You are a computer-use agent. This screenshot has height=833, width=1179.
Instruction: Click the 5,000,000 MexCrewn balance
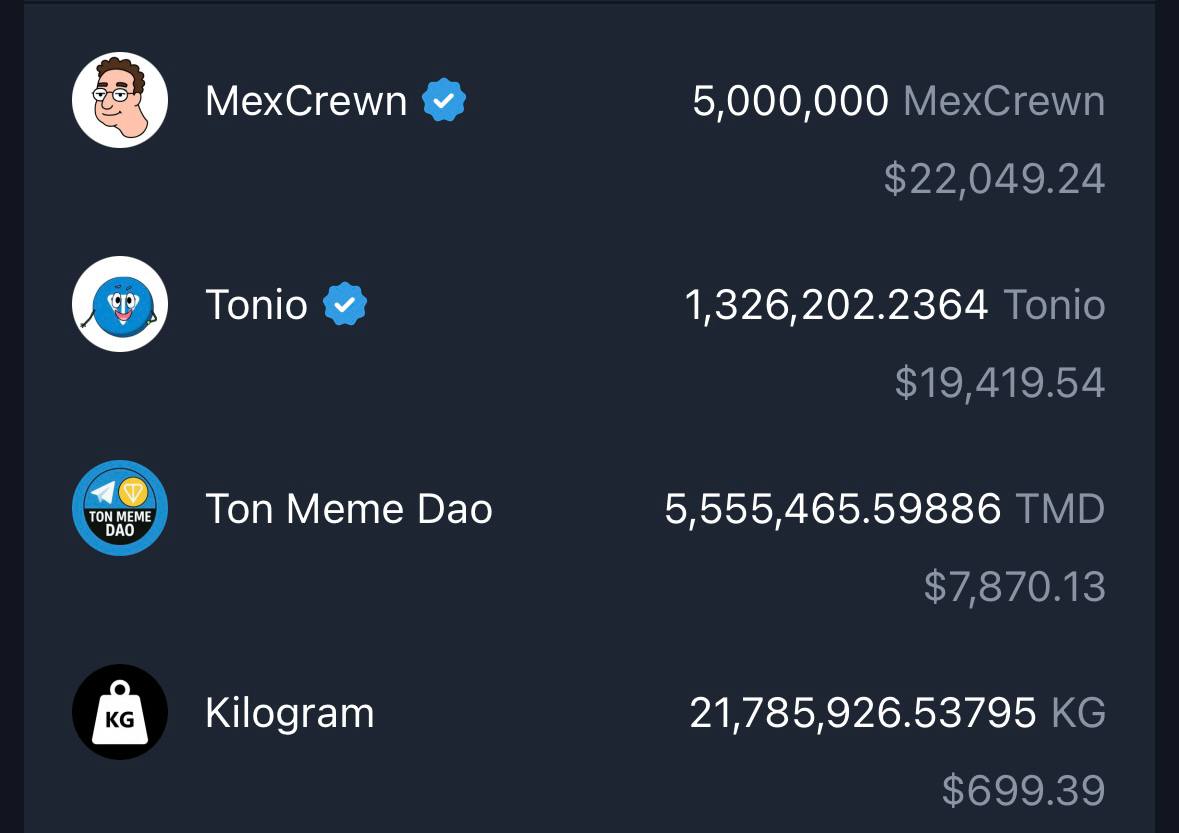(899, 101)
